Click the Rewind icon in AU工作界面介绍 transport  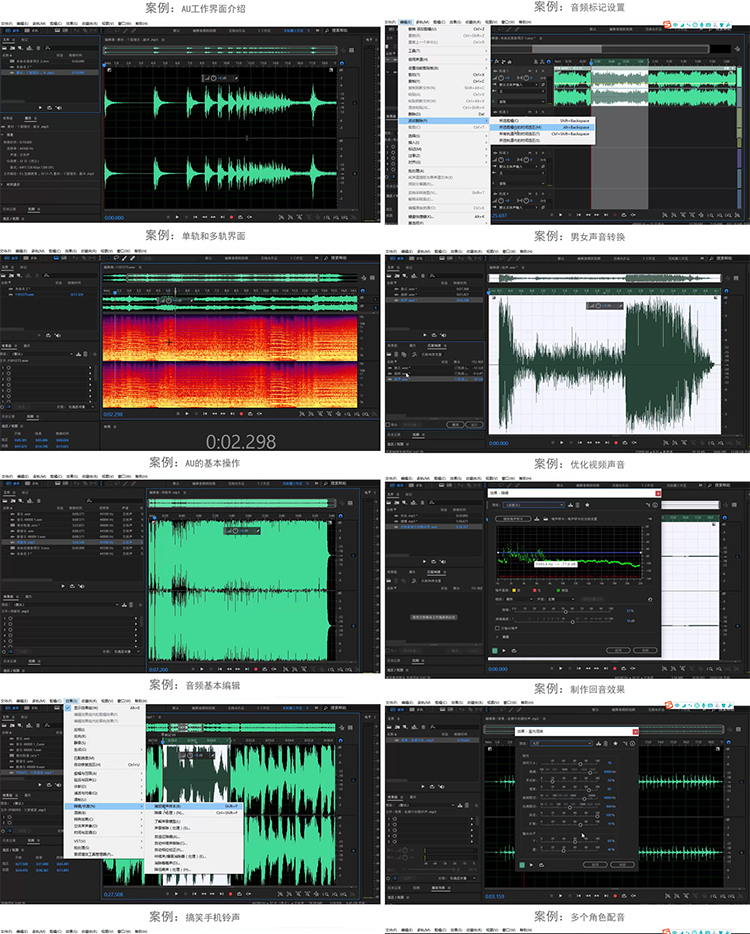(204, 217)
